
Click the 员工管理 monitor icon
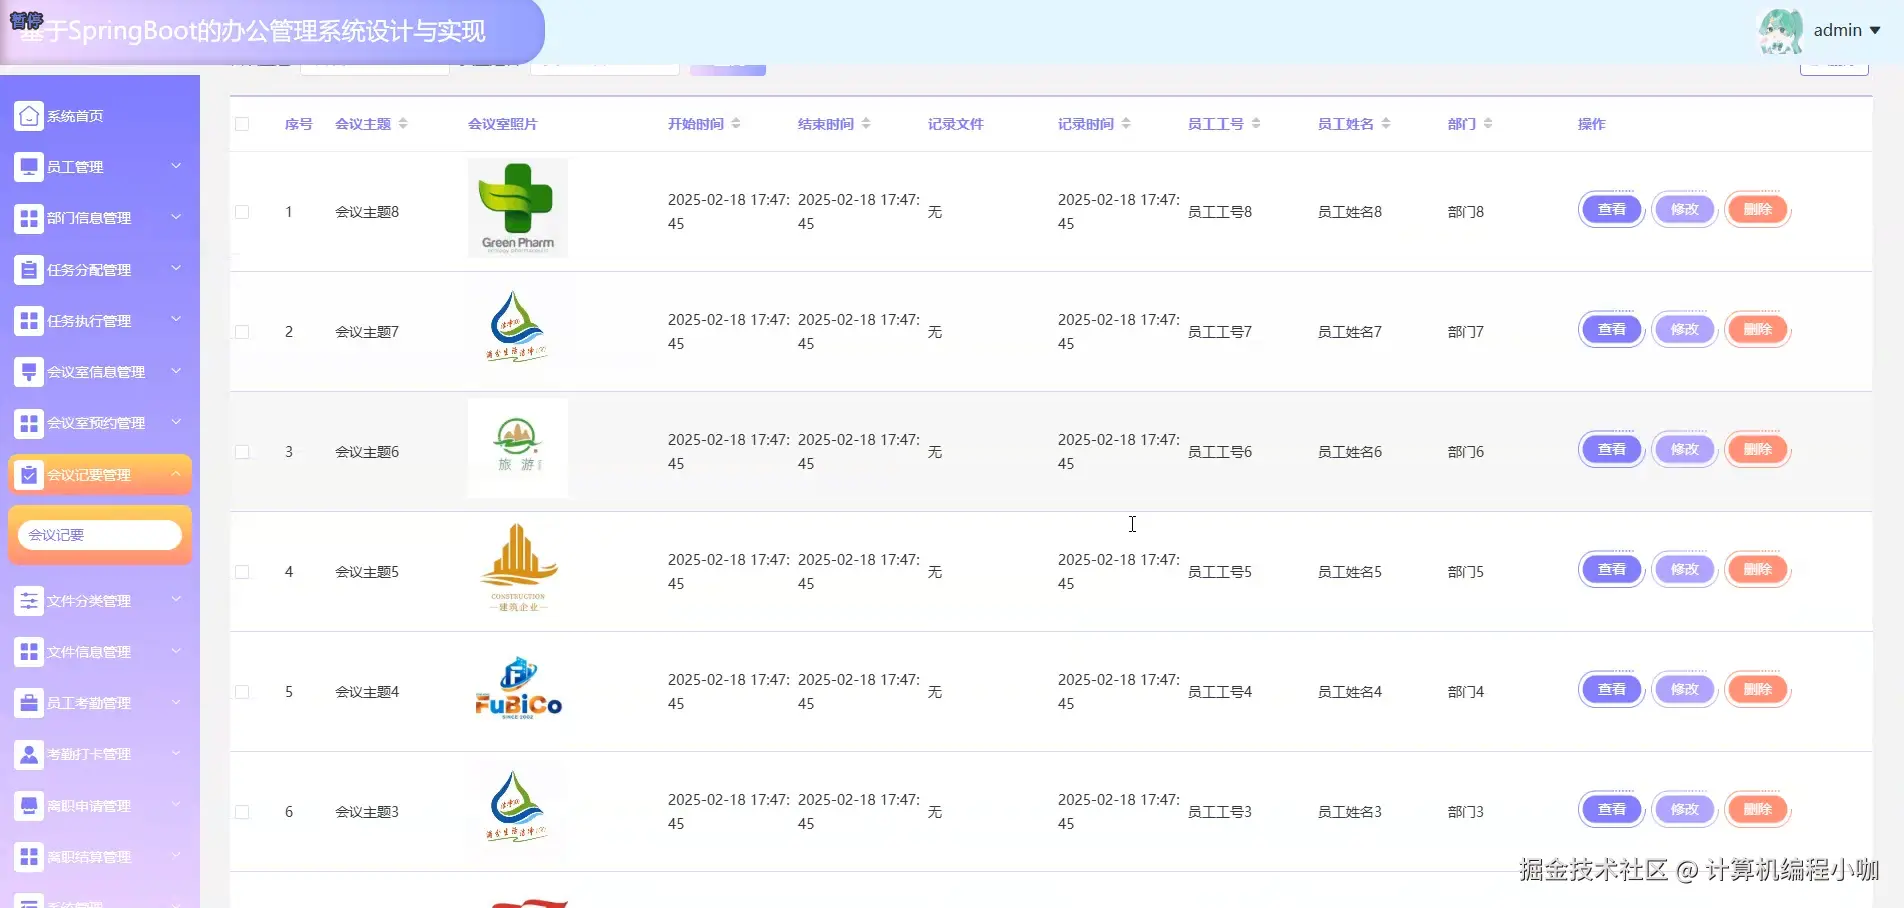(x=29, y=167)
